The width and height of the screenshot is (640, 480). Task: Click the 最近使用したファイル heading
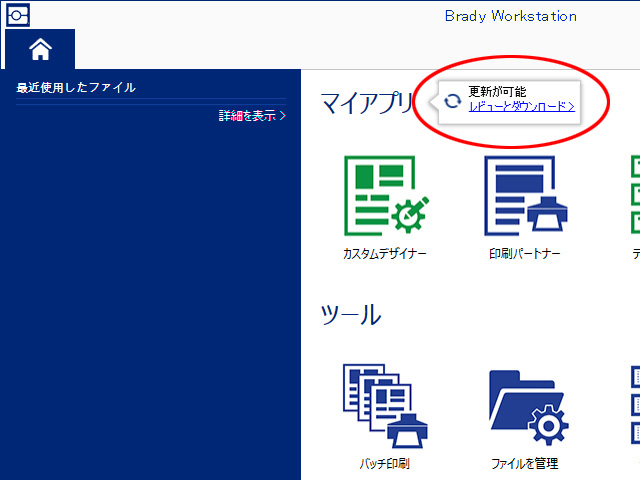[x=76, y=87]
